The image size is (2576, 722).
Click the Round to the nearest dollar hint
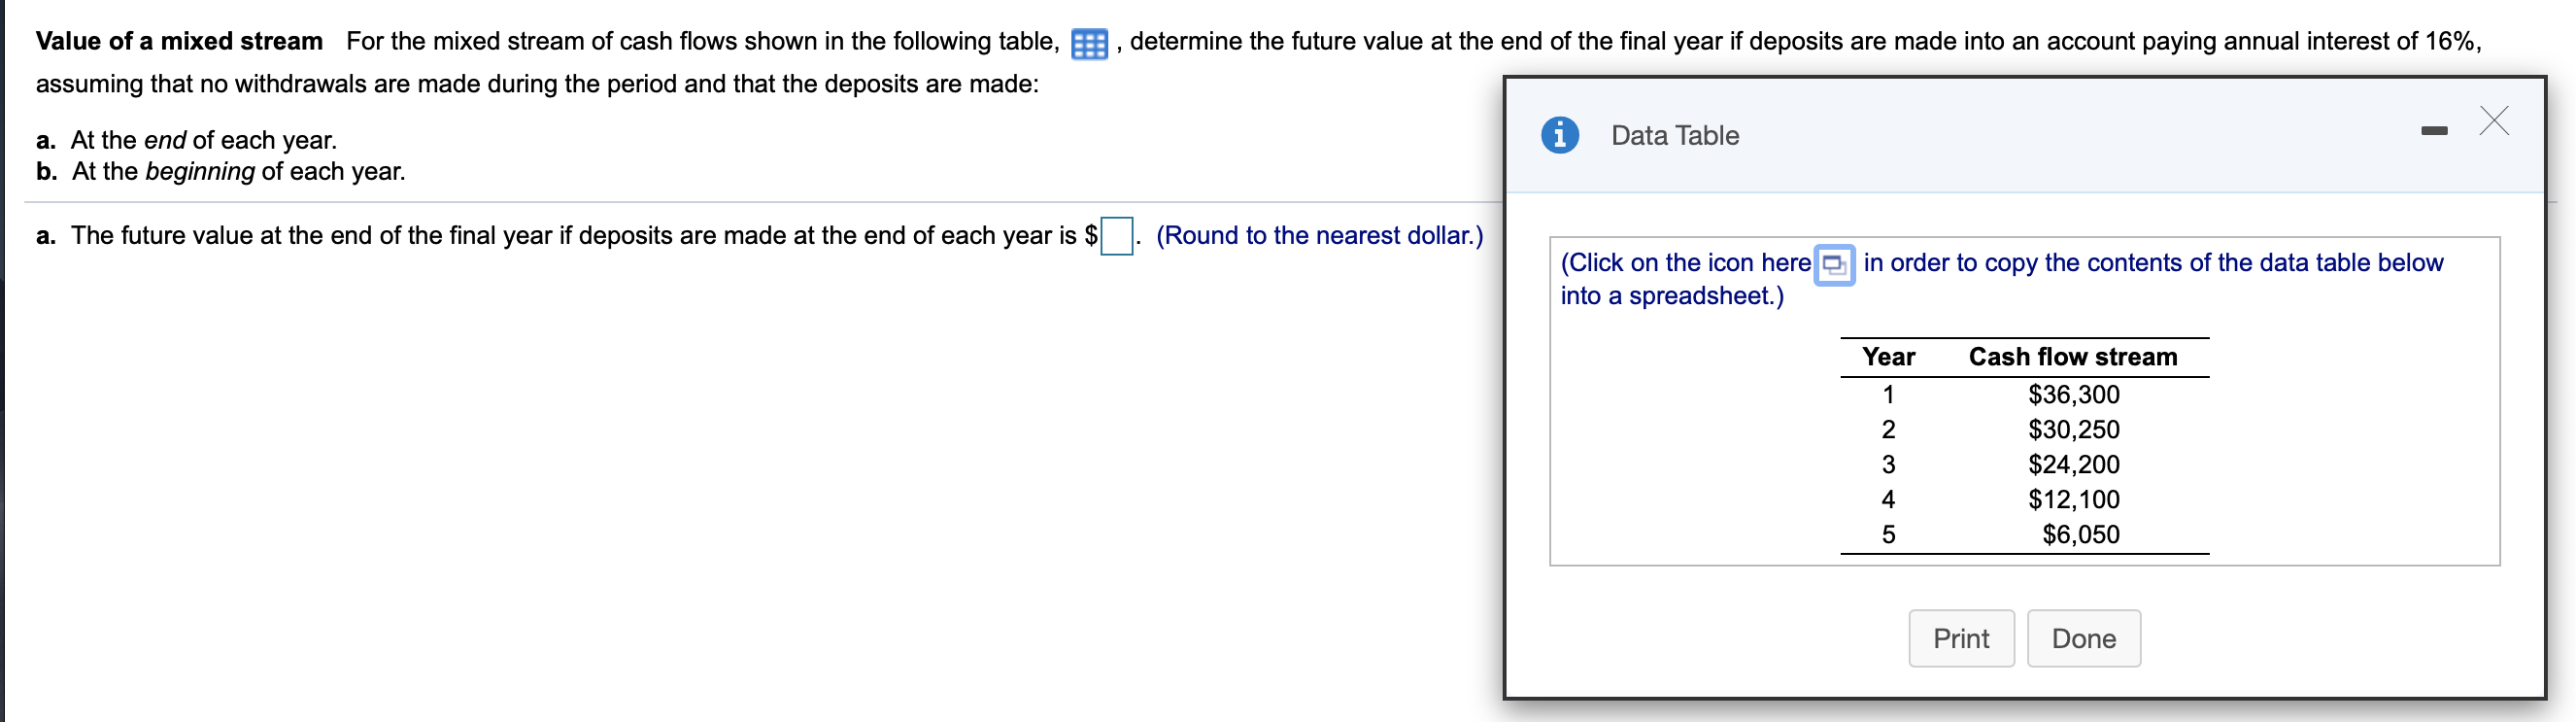pos(1319,236)
